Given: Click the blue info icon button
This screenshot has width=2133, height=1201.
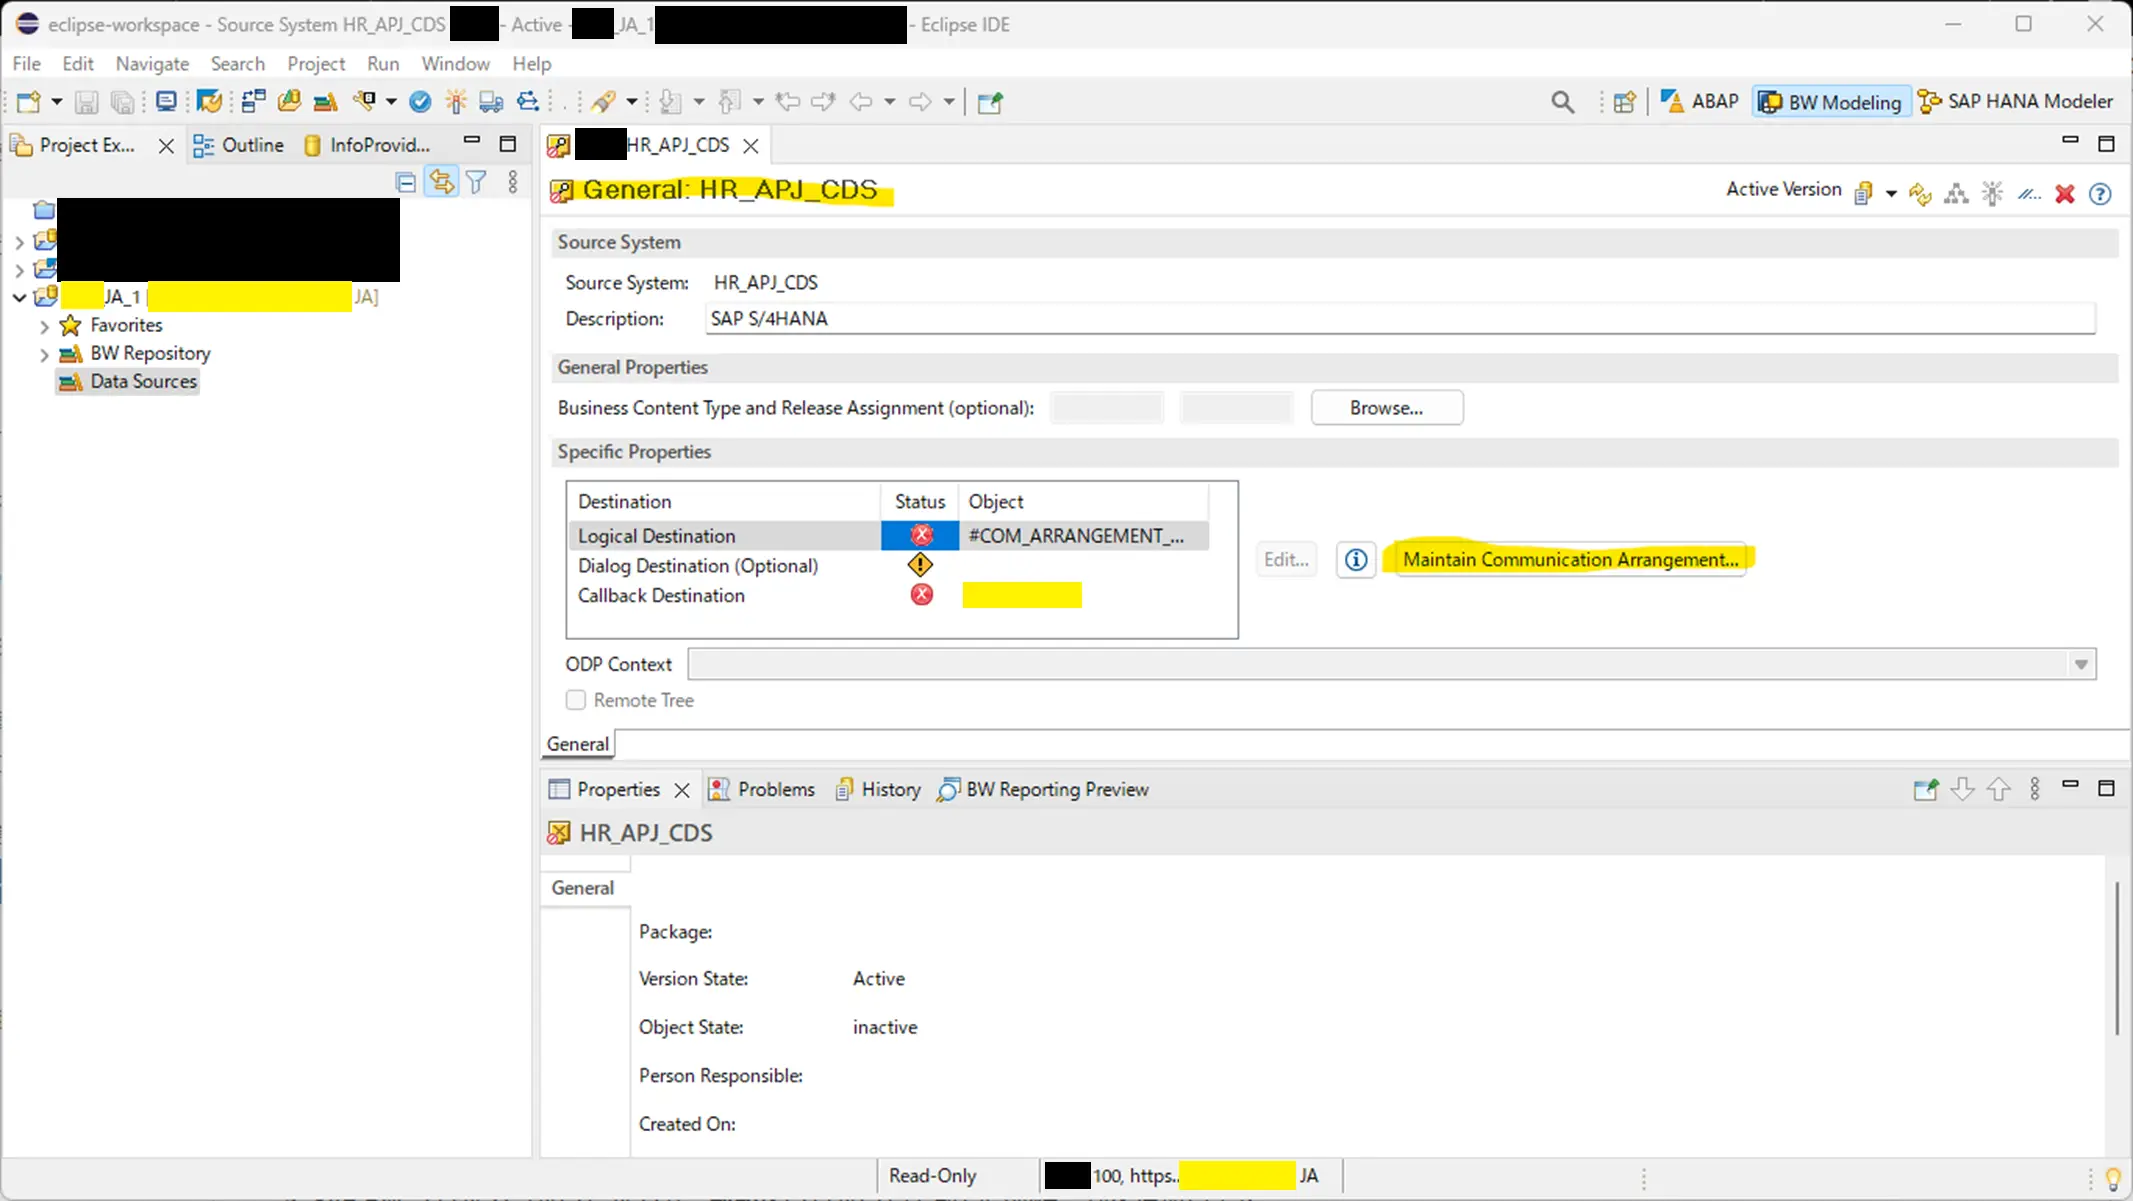Looking at the screenshot, I should [x=1356, y=560].
